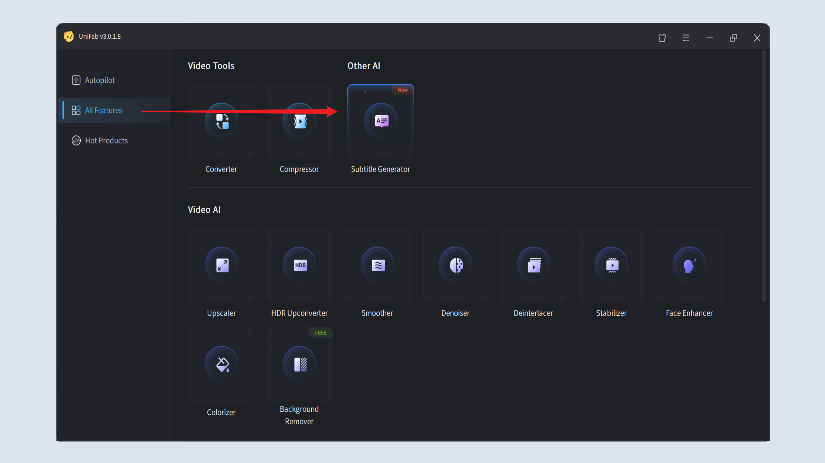The height and width of the screenshot is (463, 825).
Task: Click the Compressor label text
Action: pos(299,169)
